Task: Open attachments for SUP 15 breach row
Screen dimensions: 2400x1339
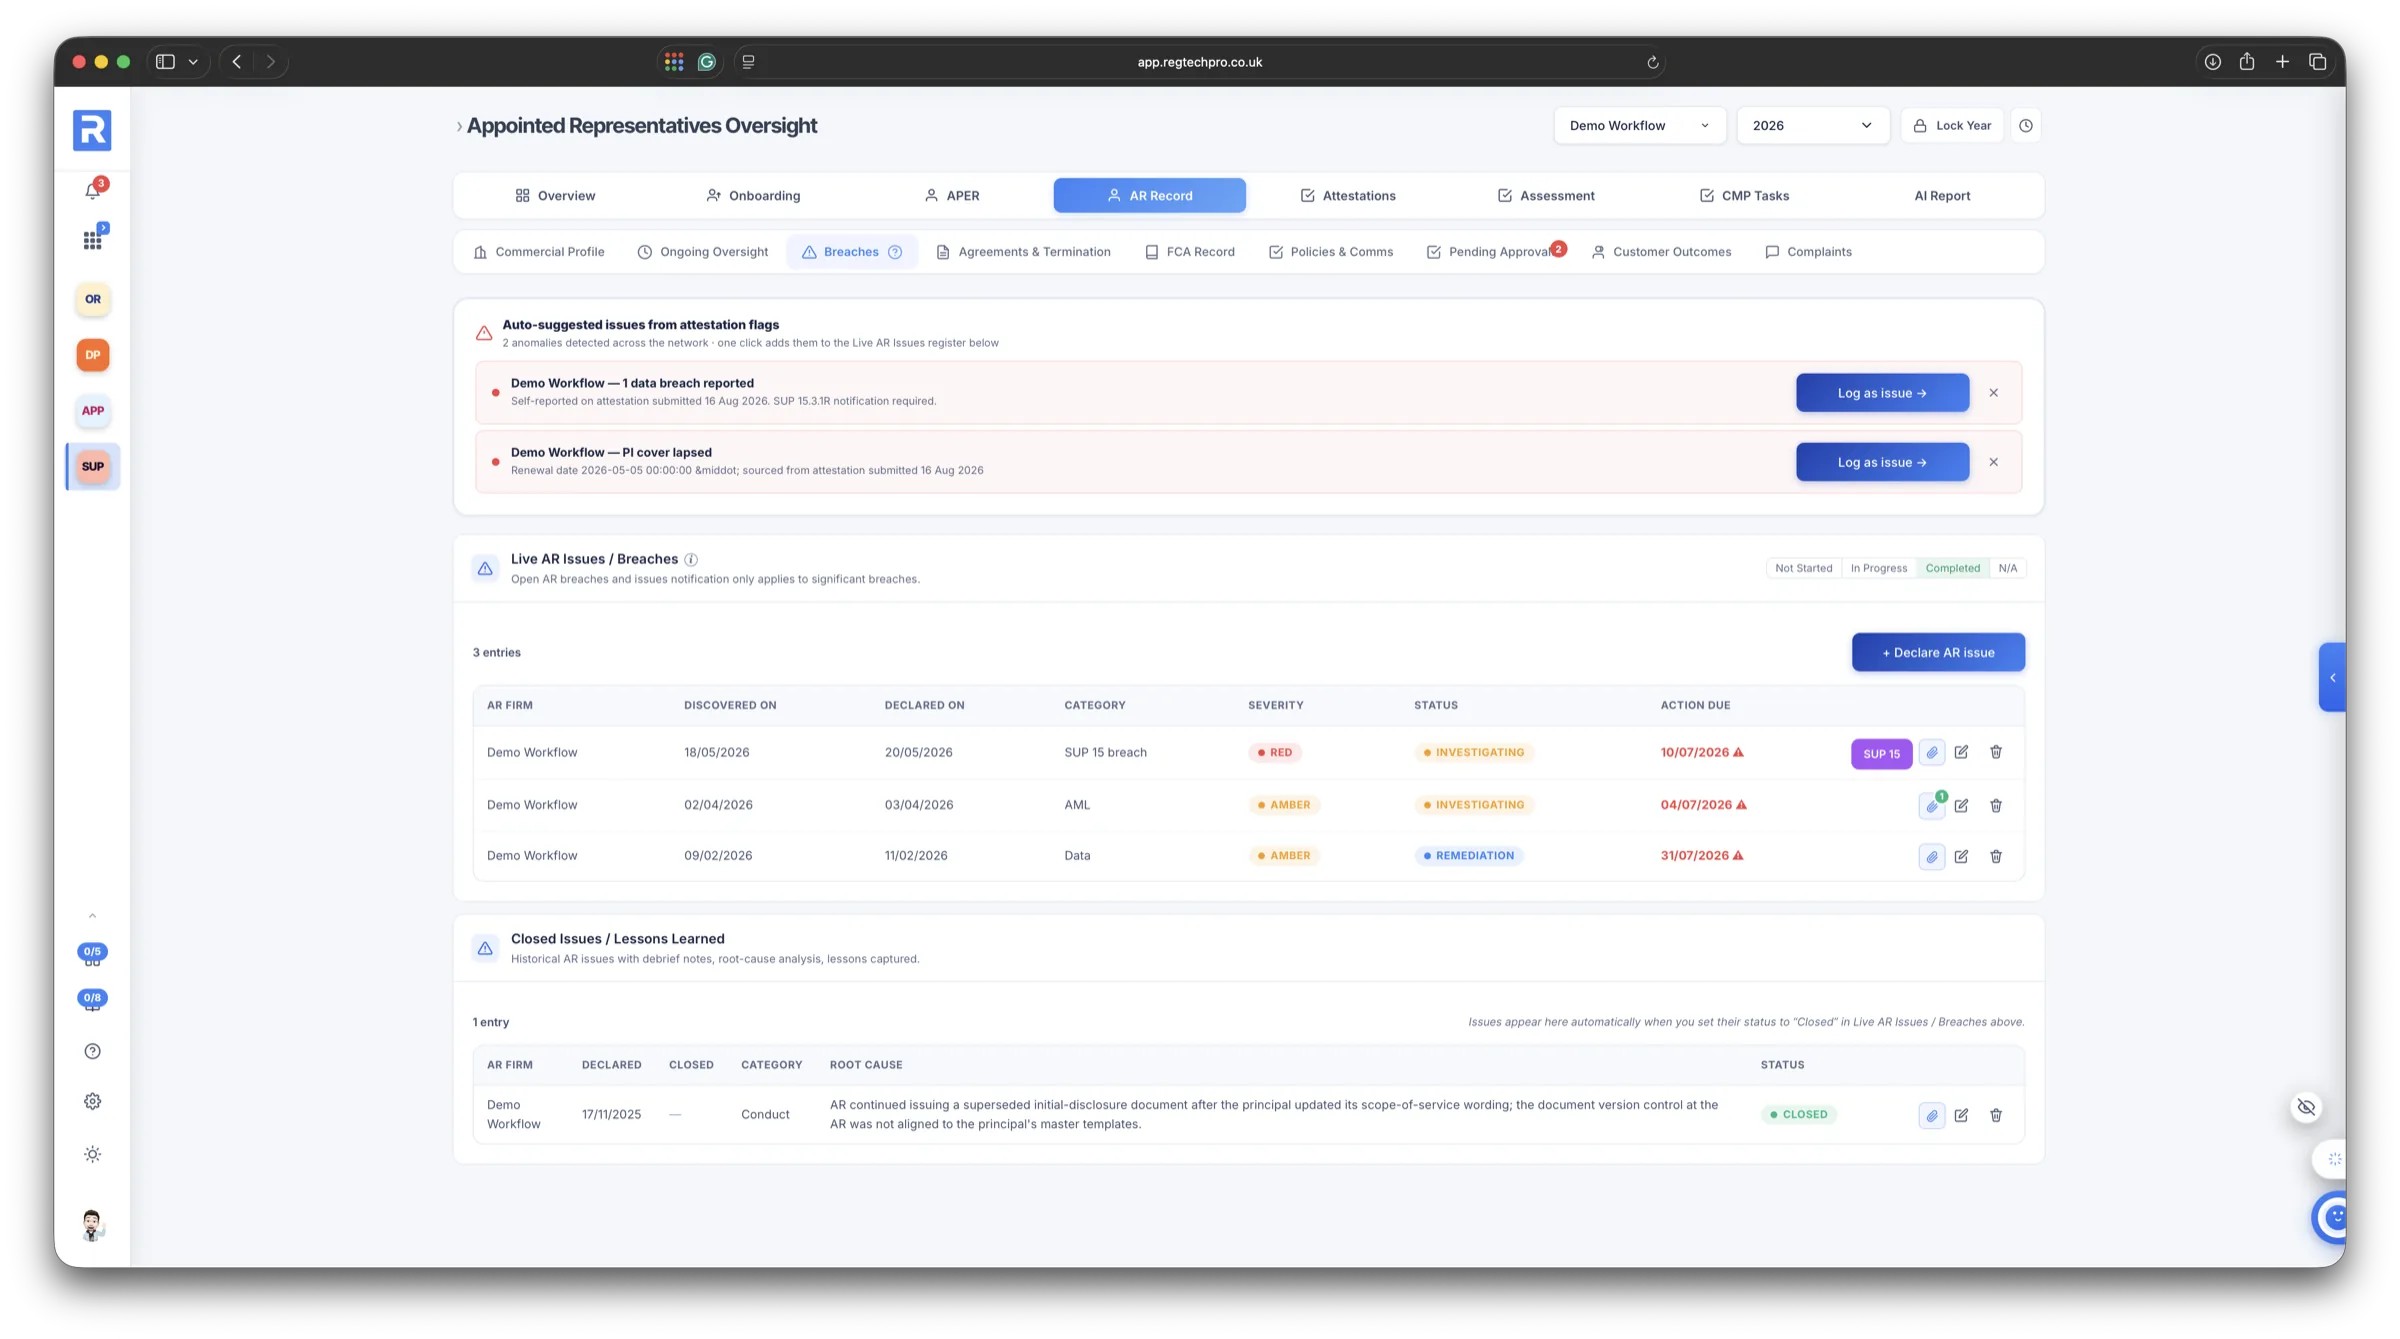Action: click(x=1932, y=753)
